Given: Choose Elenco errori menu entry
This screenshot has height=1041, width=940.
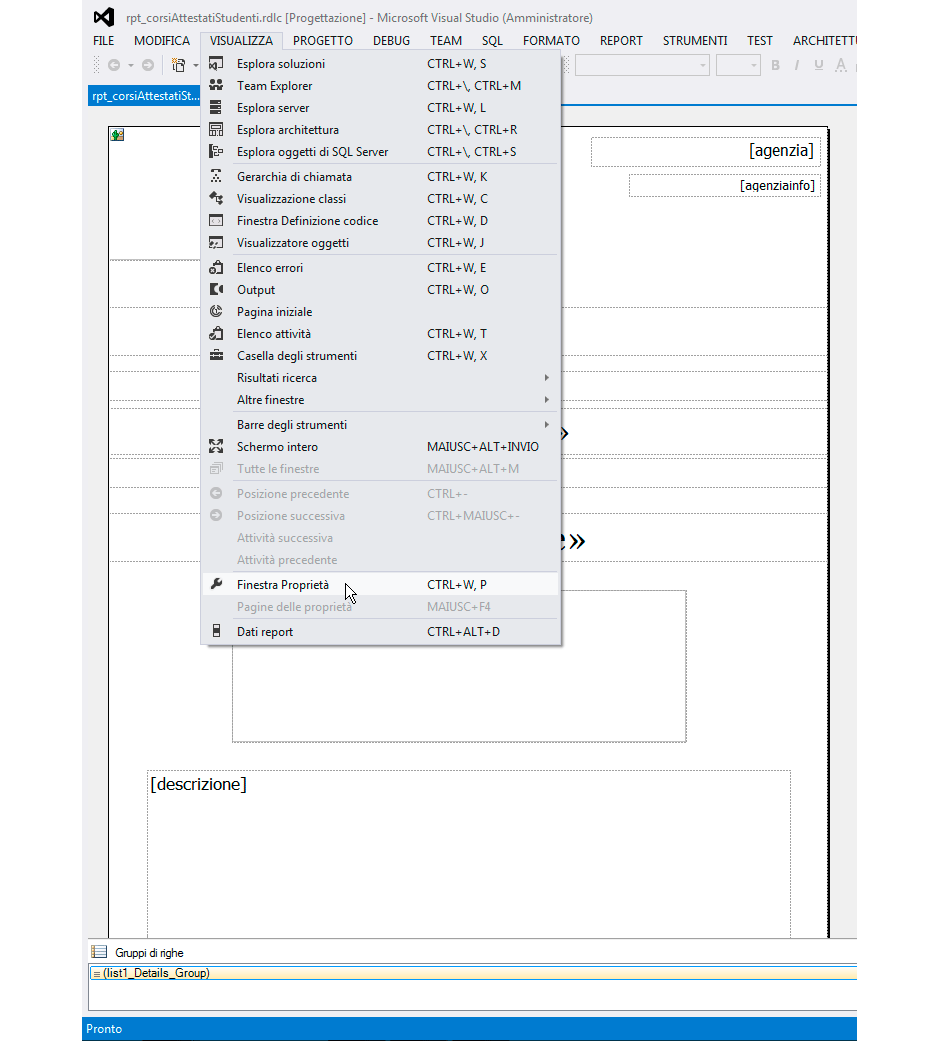Looking at the screenshot, I should pos(380,268).
